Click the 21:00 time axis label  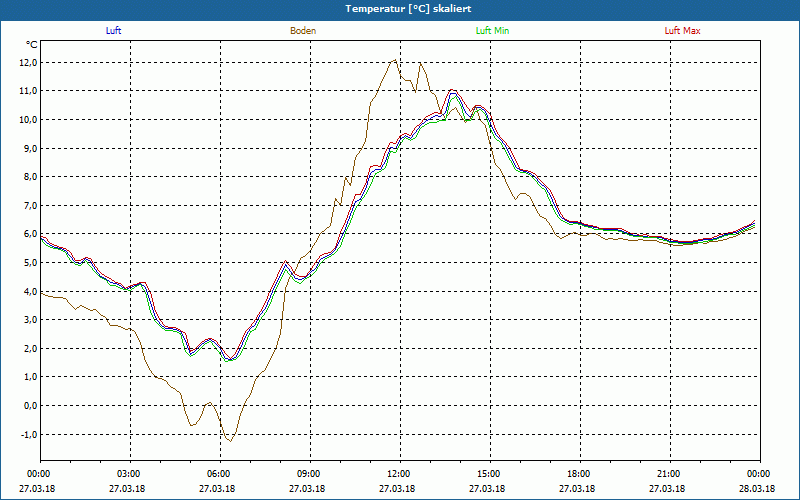[670, 474]
